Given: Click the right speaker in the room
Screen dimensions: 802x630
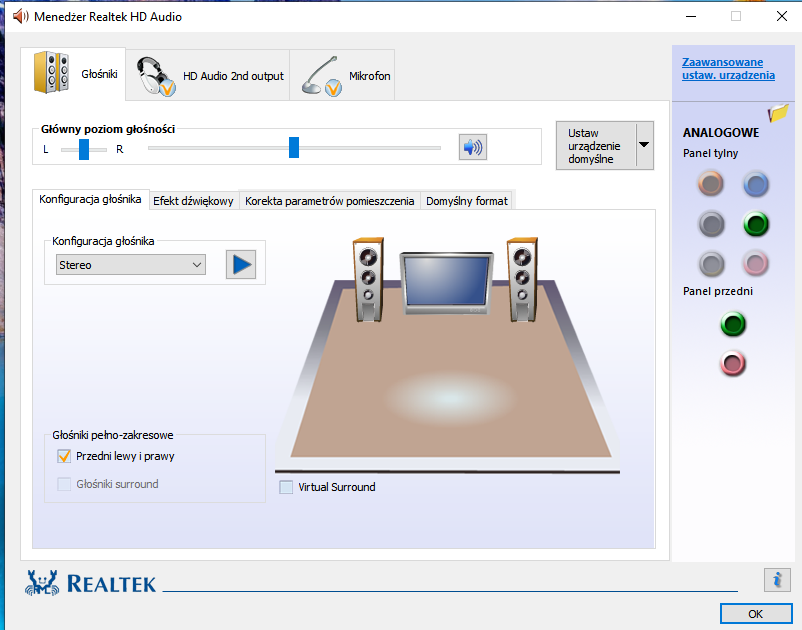Looking at the screenshot, I should (522, 280).
